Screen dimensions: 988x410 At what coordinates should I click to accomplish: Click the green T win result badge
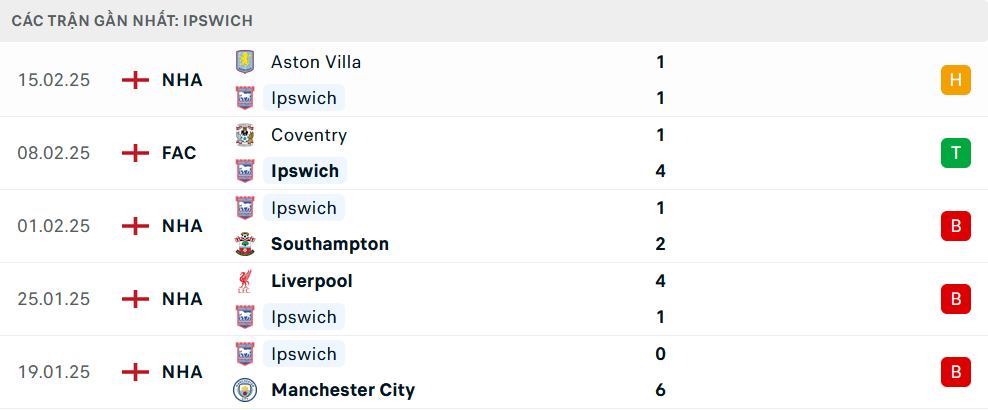[956, 153]
